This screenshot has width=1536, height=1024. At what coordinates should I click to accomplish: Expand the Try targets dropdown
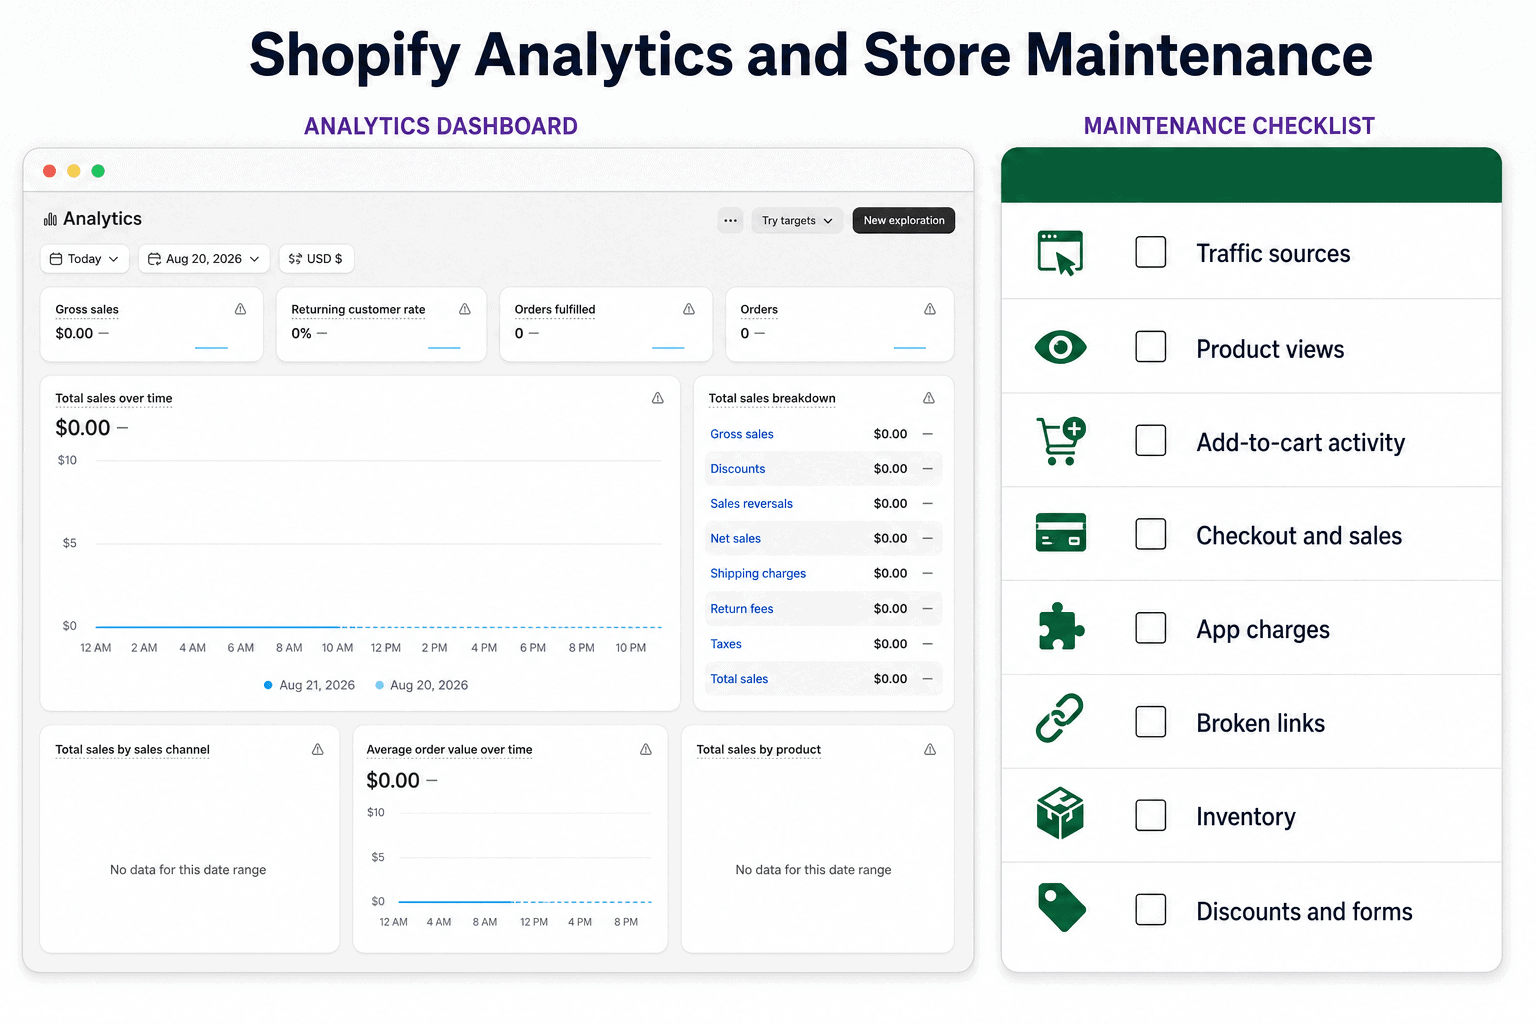[x=797, y=221]
